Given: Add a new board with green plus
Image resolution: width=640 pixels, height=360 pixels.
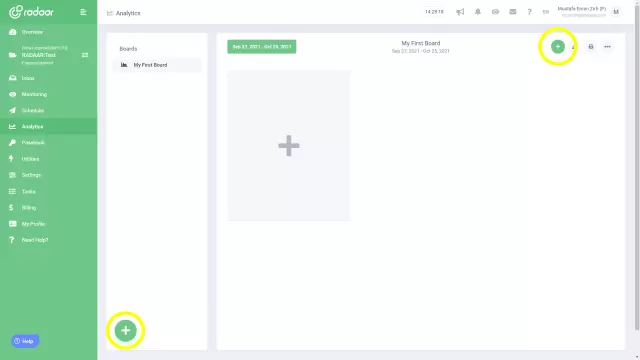Looking at the screenshot, I should pyautogui.click(x=125, y=331).
